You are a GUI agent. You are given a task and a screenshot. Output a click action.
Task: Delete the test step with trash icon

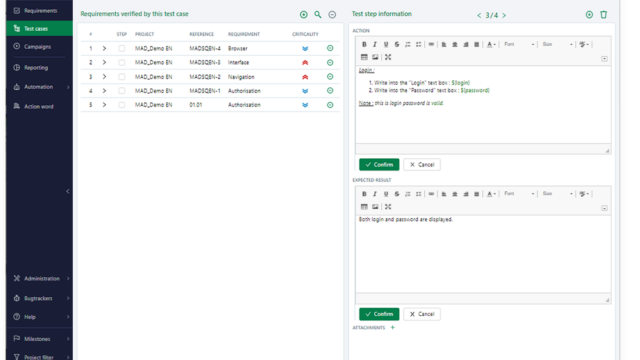click(x=604, y=15)
